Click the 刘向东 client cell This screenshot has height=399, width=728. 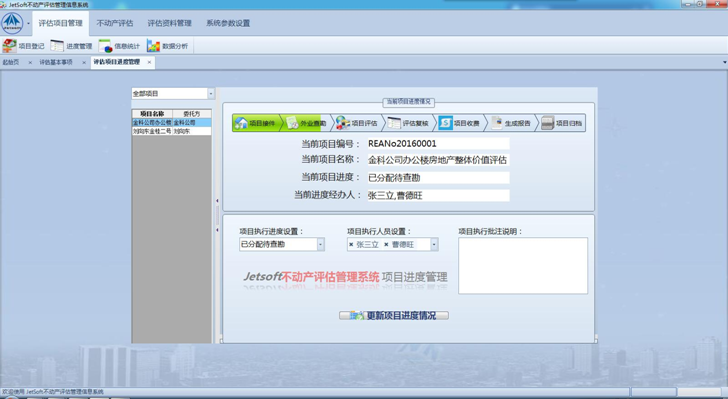coord(192,131)
